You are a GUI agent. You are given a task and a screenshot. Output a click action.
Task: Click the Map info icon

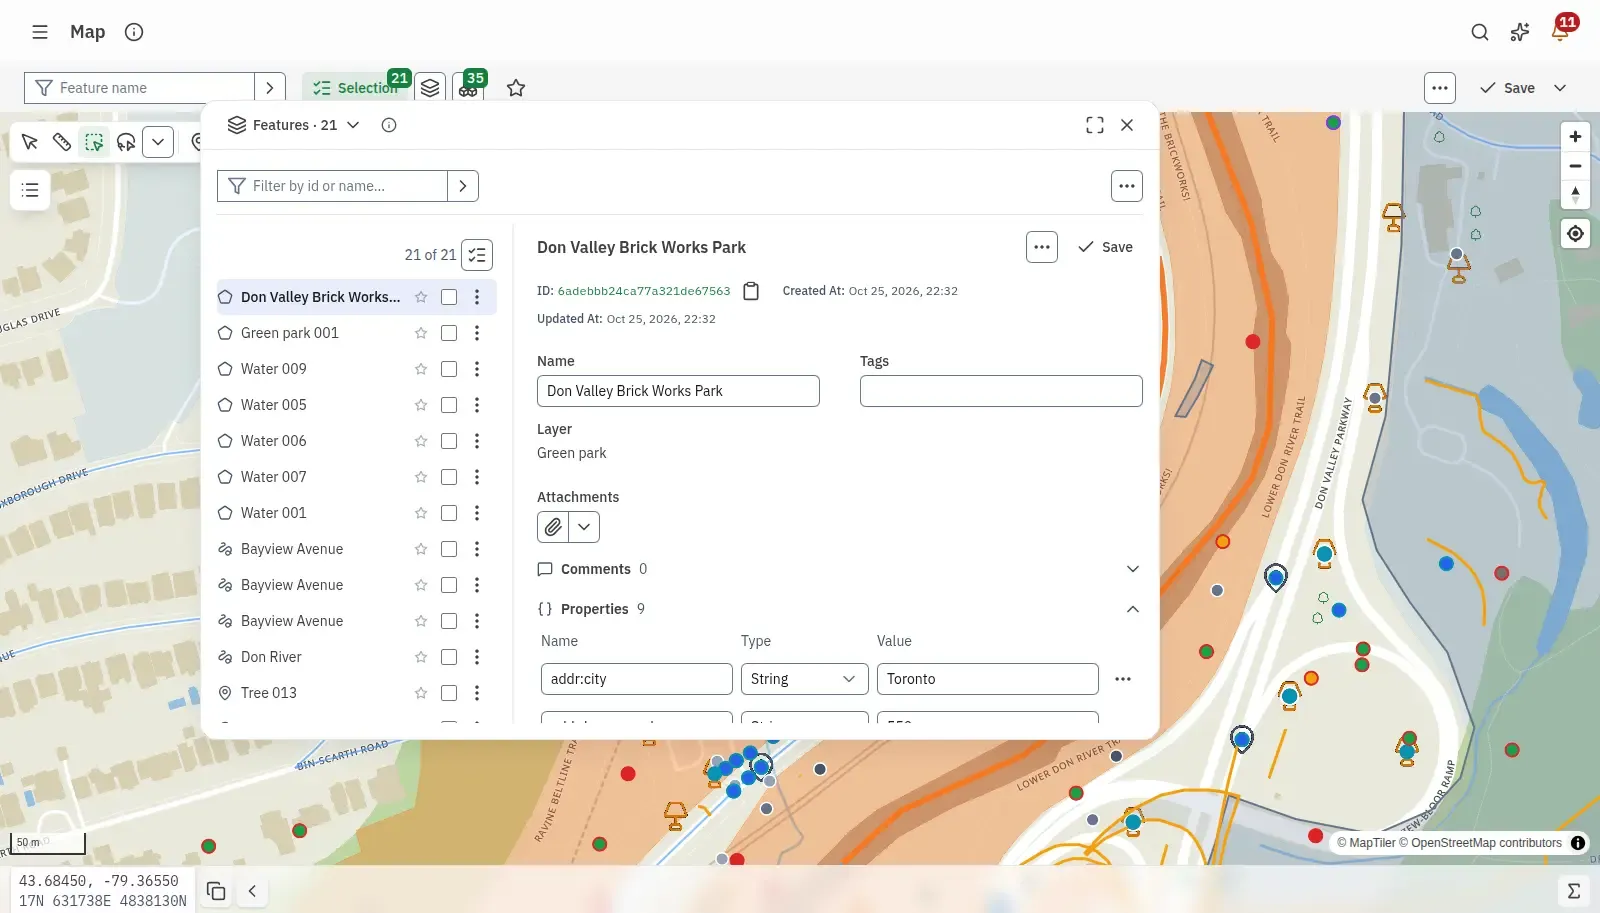[134, 32]
